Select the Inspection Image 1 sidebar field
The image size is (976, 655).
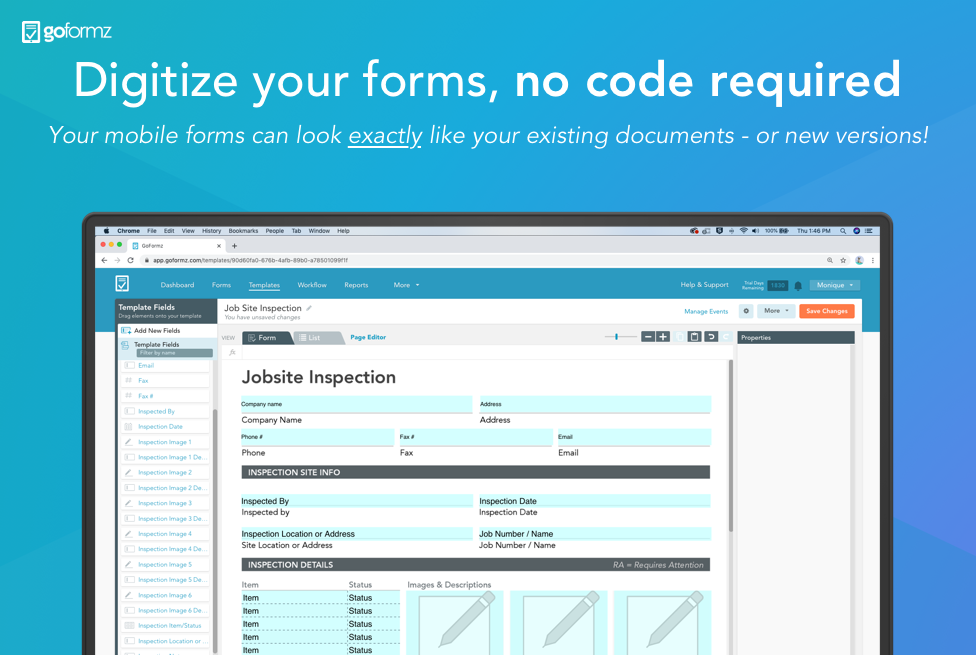(166, 442)
